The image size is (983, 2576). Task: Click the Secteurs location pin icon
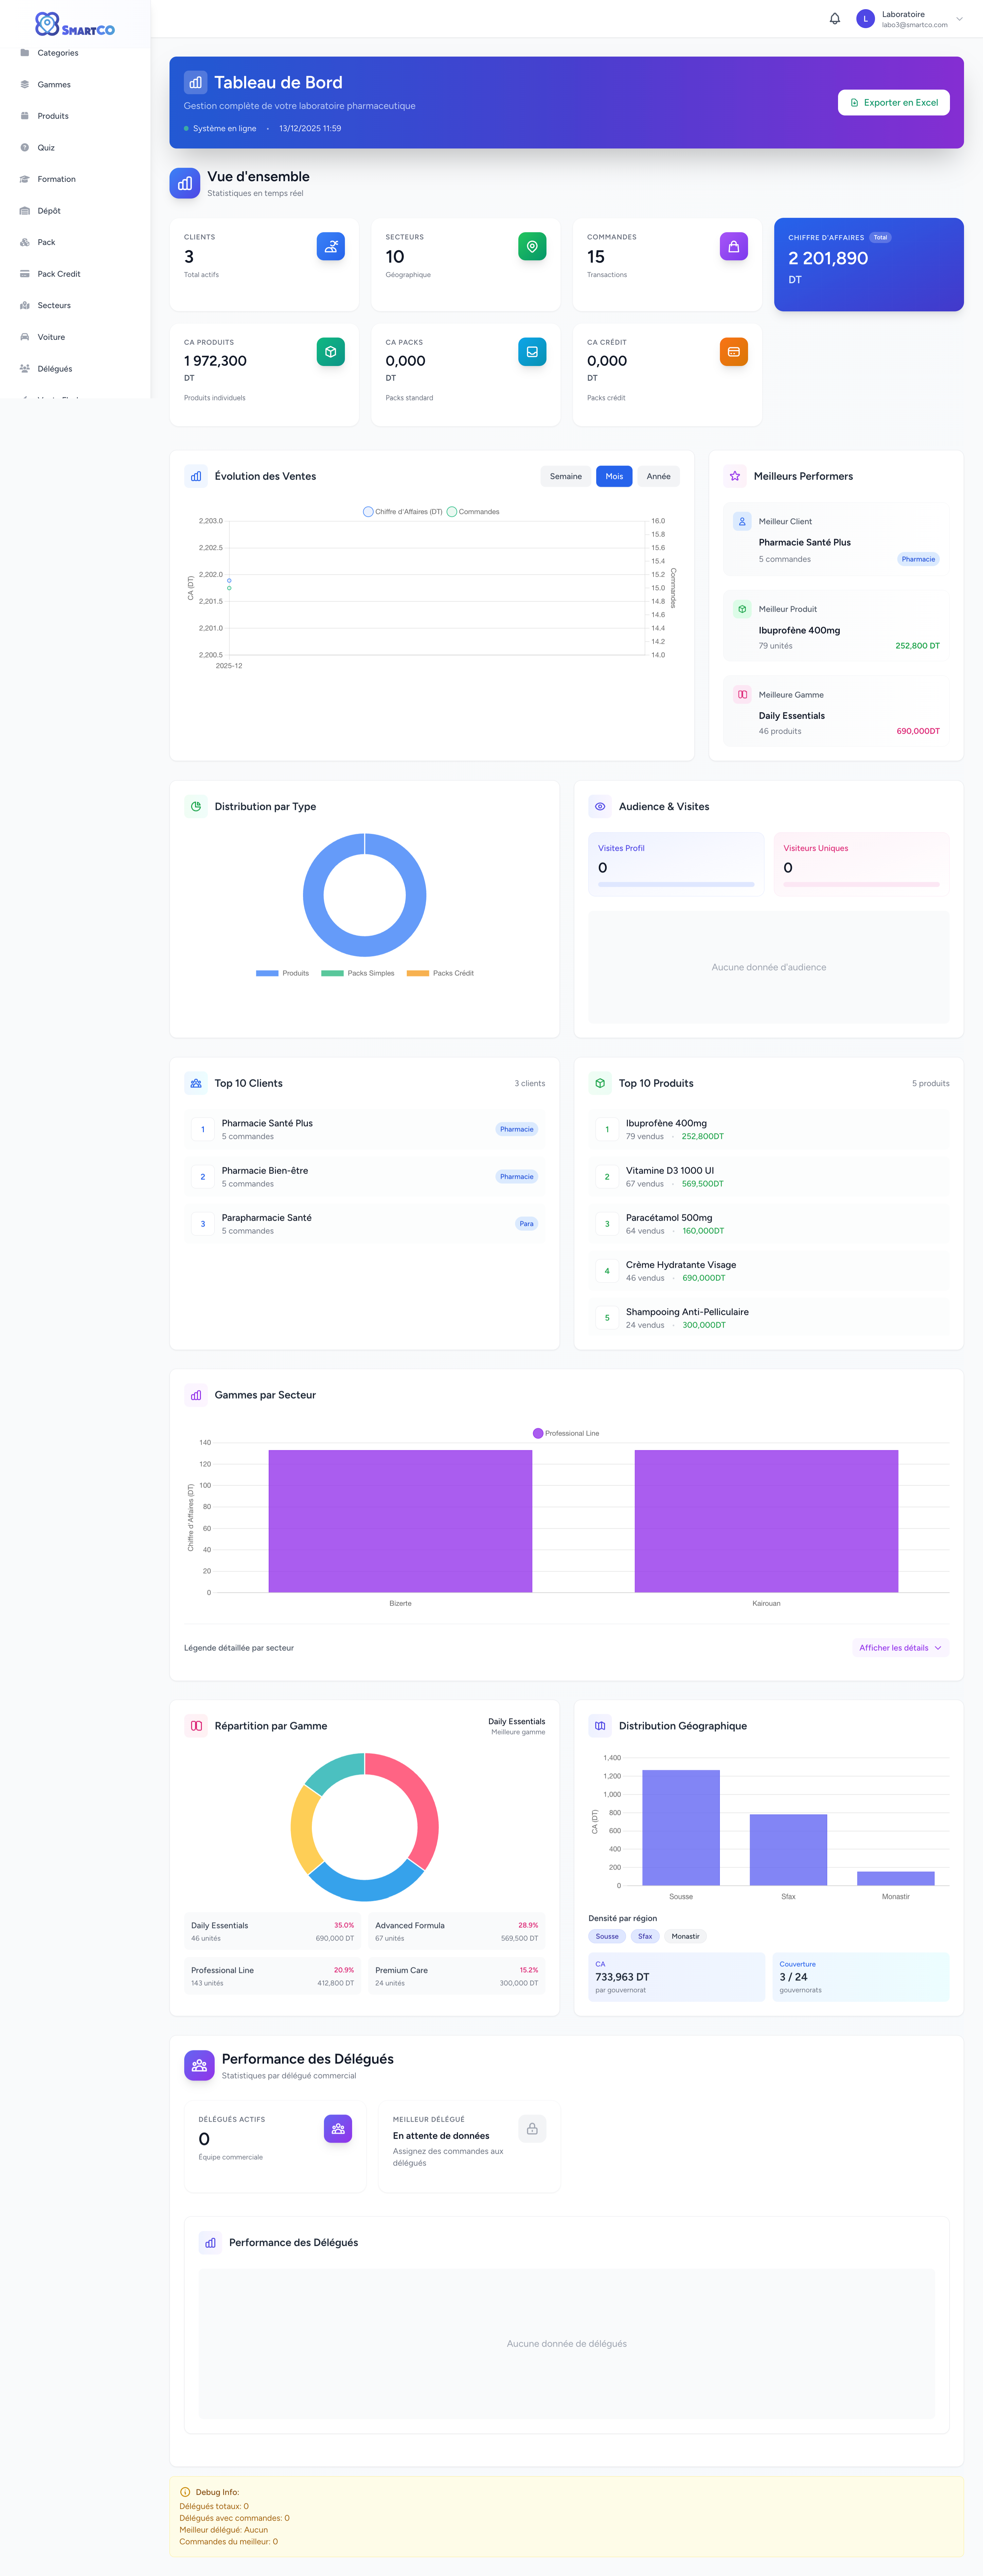(532, 246)
